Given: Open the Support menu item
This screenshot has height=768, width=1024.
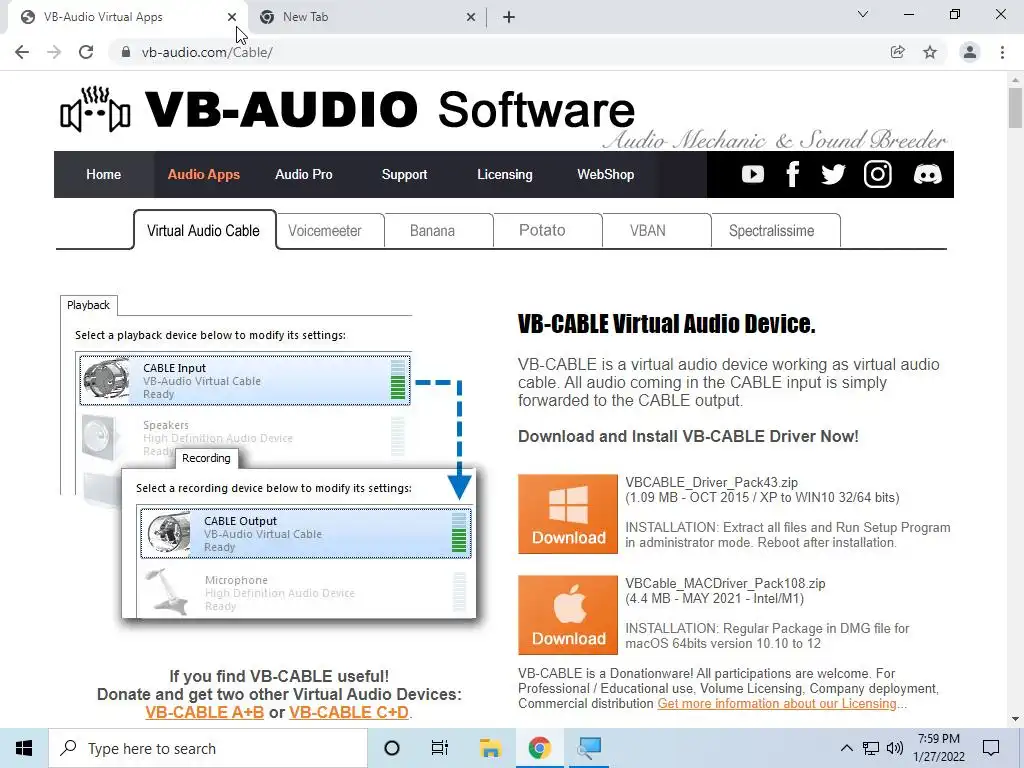Looking at the screenshot, I should click(404, 174).
